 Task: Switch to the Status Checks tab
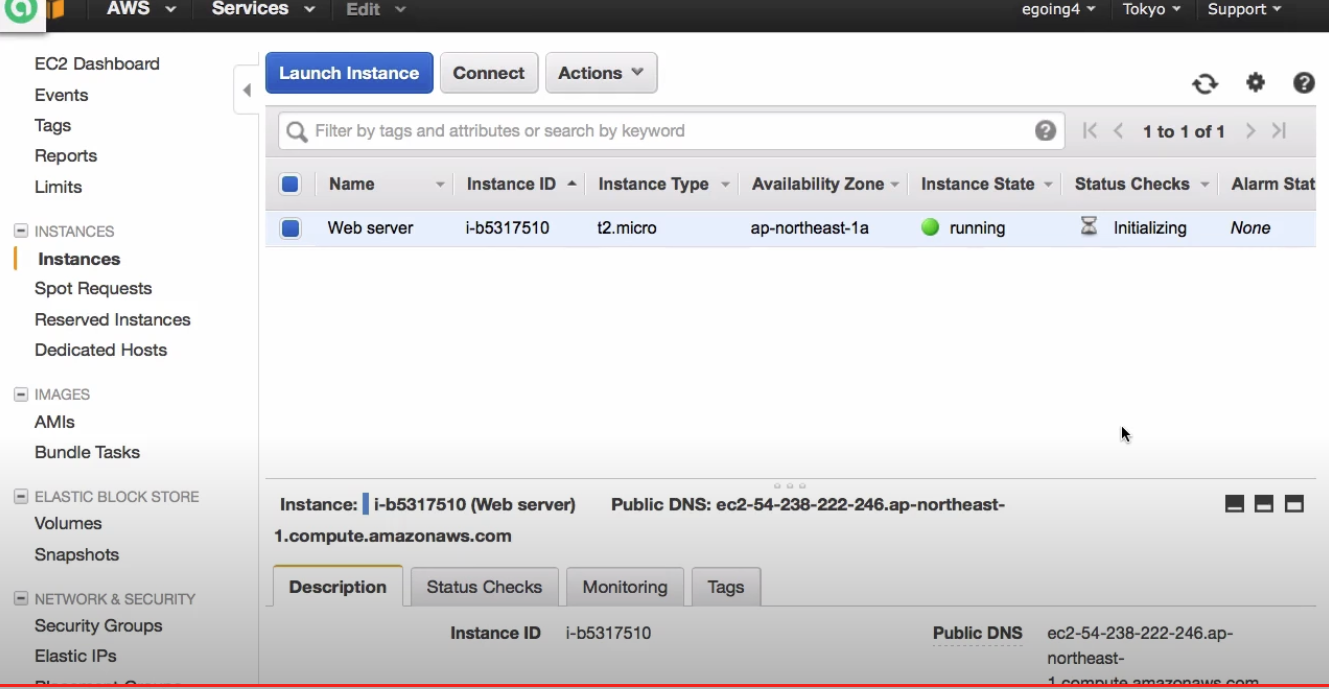click(x=484, y=587)
